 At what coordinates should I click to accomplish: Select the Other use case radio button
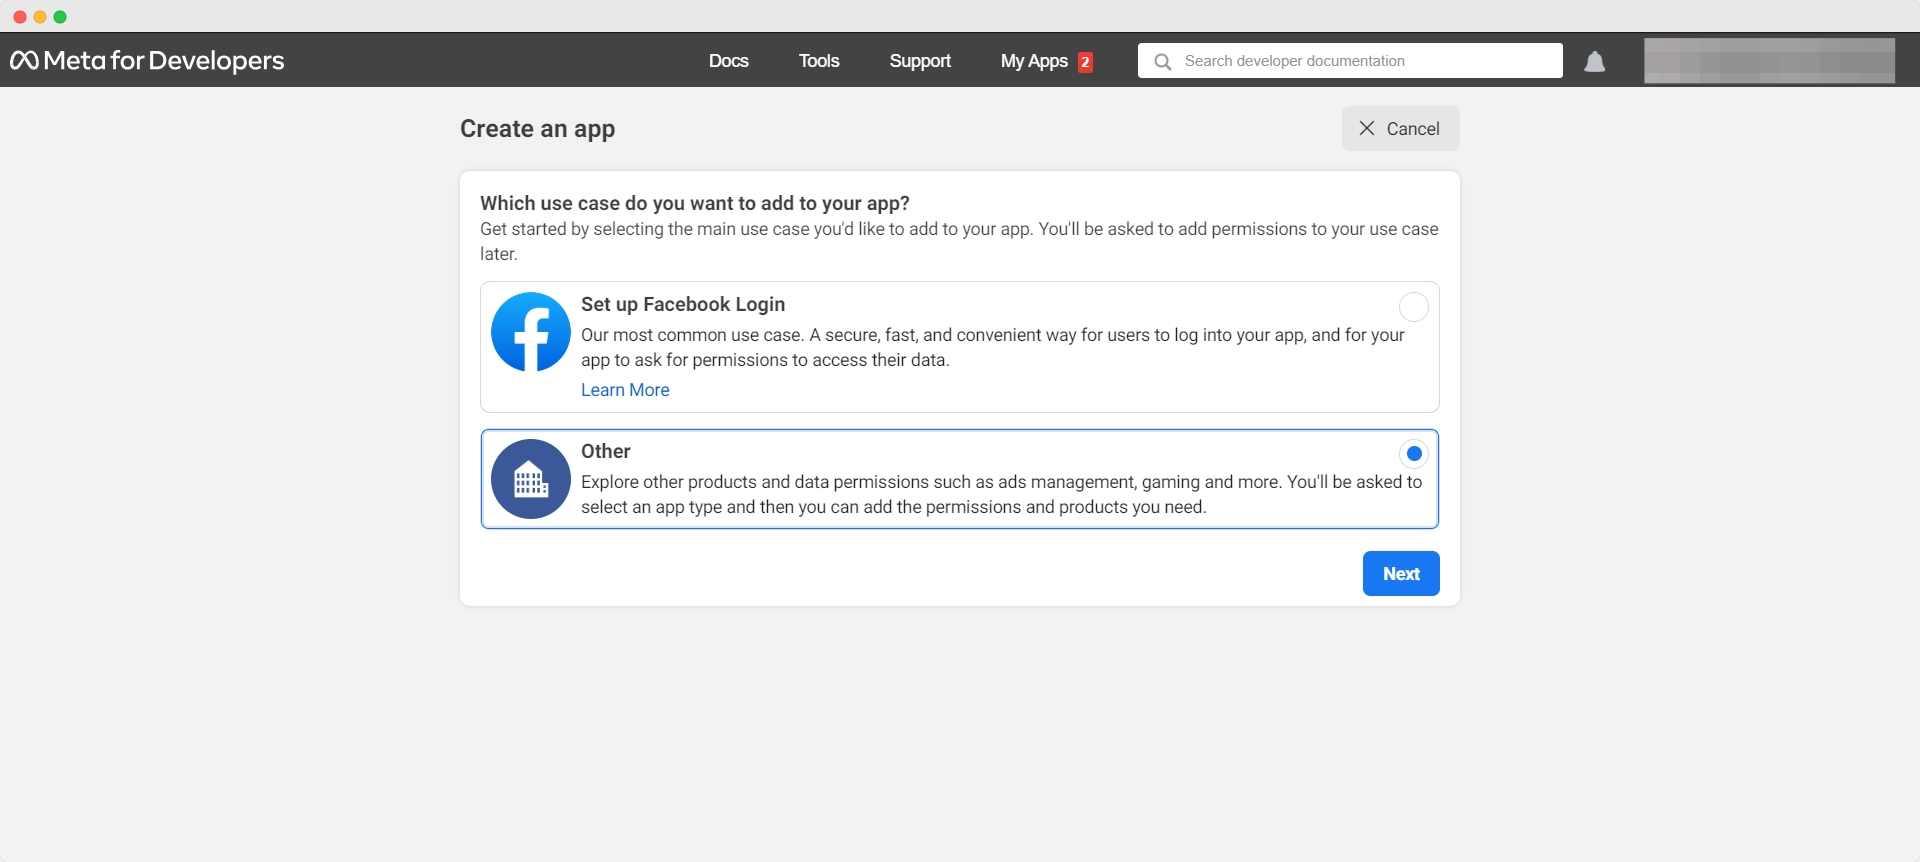point(1414,454)
